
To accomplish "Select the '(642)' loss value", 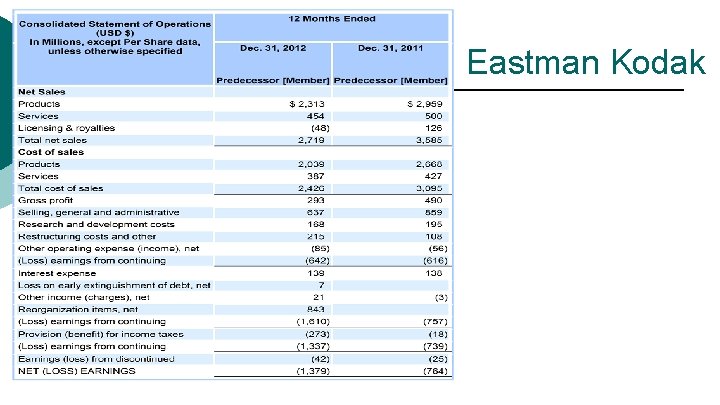I will pos(317,260).
